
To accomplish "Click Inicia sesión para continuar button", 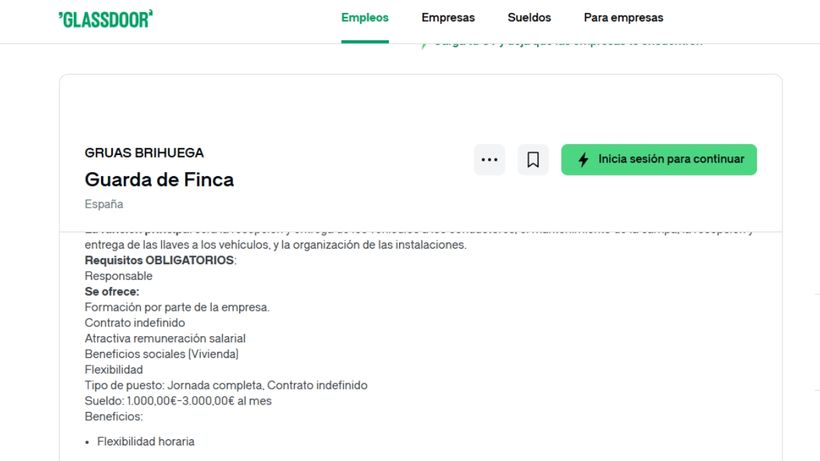I will [659, 159].
